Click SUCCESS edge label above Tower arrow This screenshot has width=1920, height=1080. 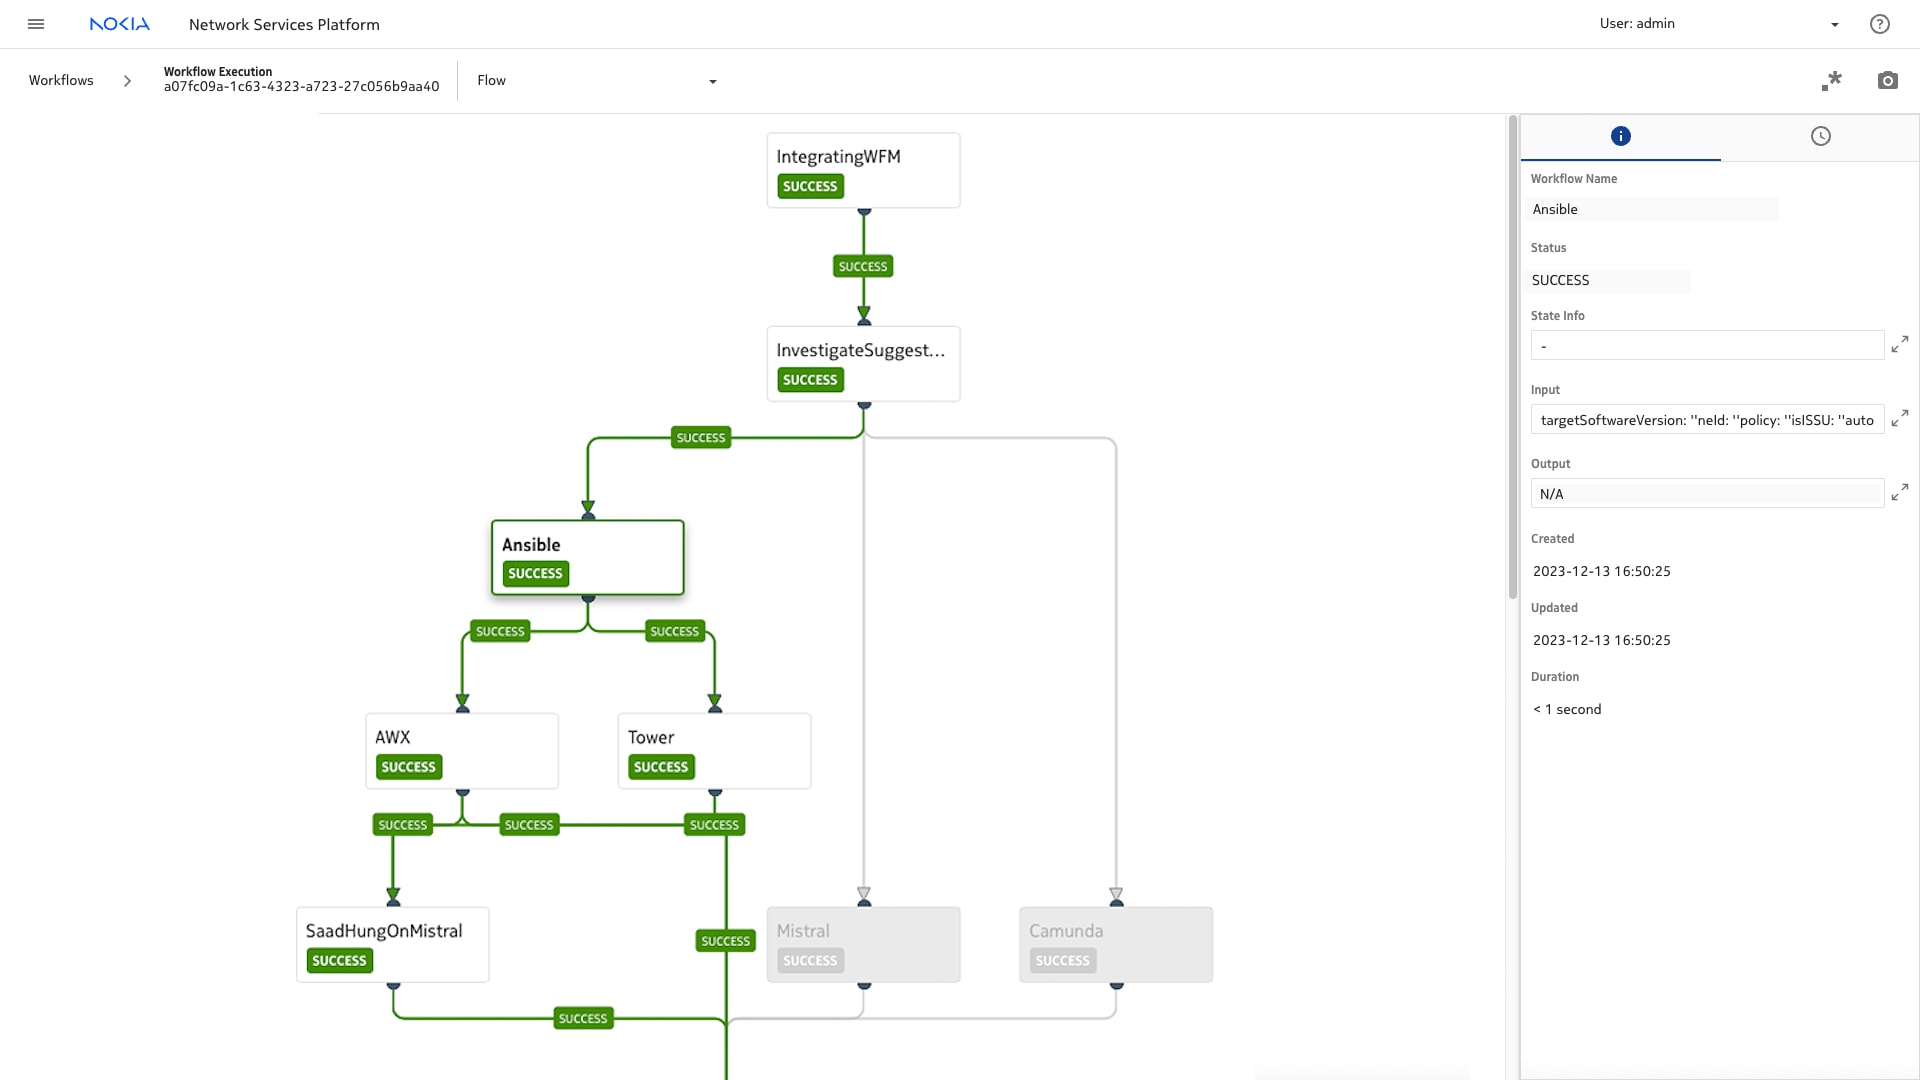675,632
